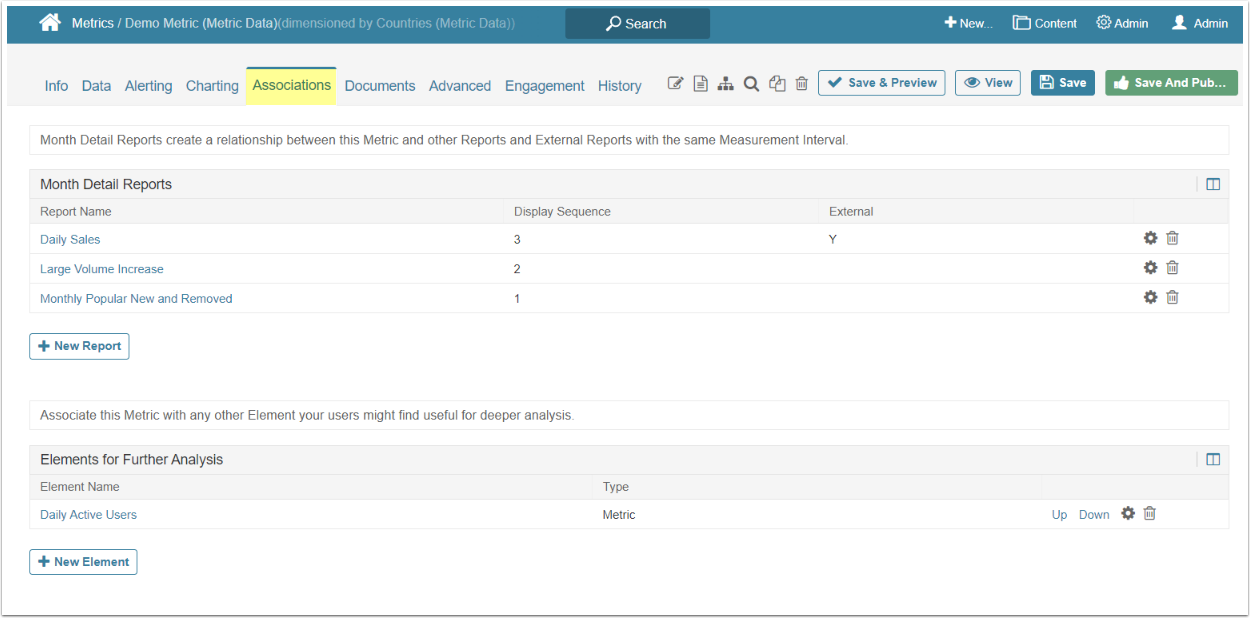The image size is (1250, 618).
Task: Click the External value Y for Daily Sales
Action: click(833, 240)
